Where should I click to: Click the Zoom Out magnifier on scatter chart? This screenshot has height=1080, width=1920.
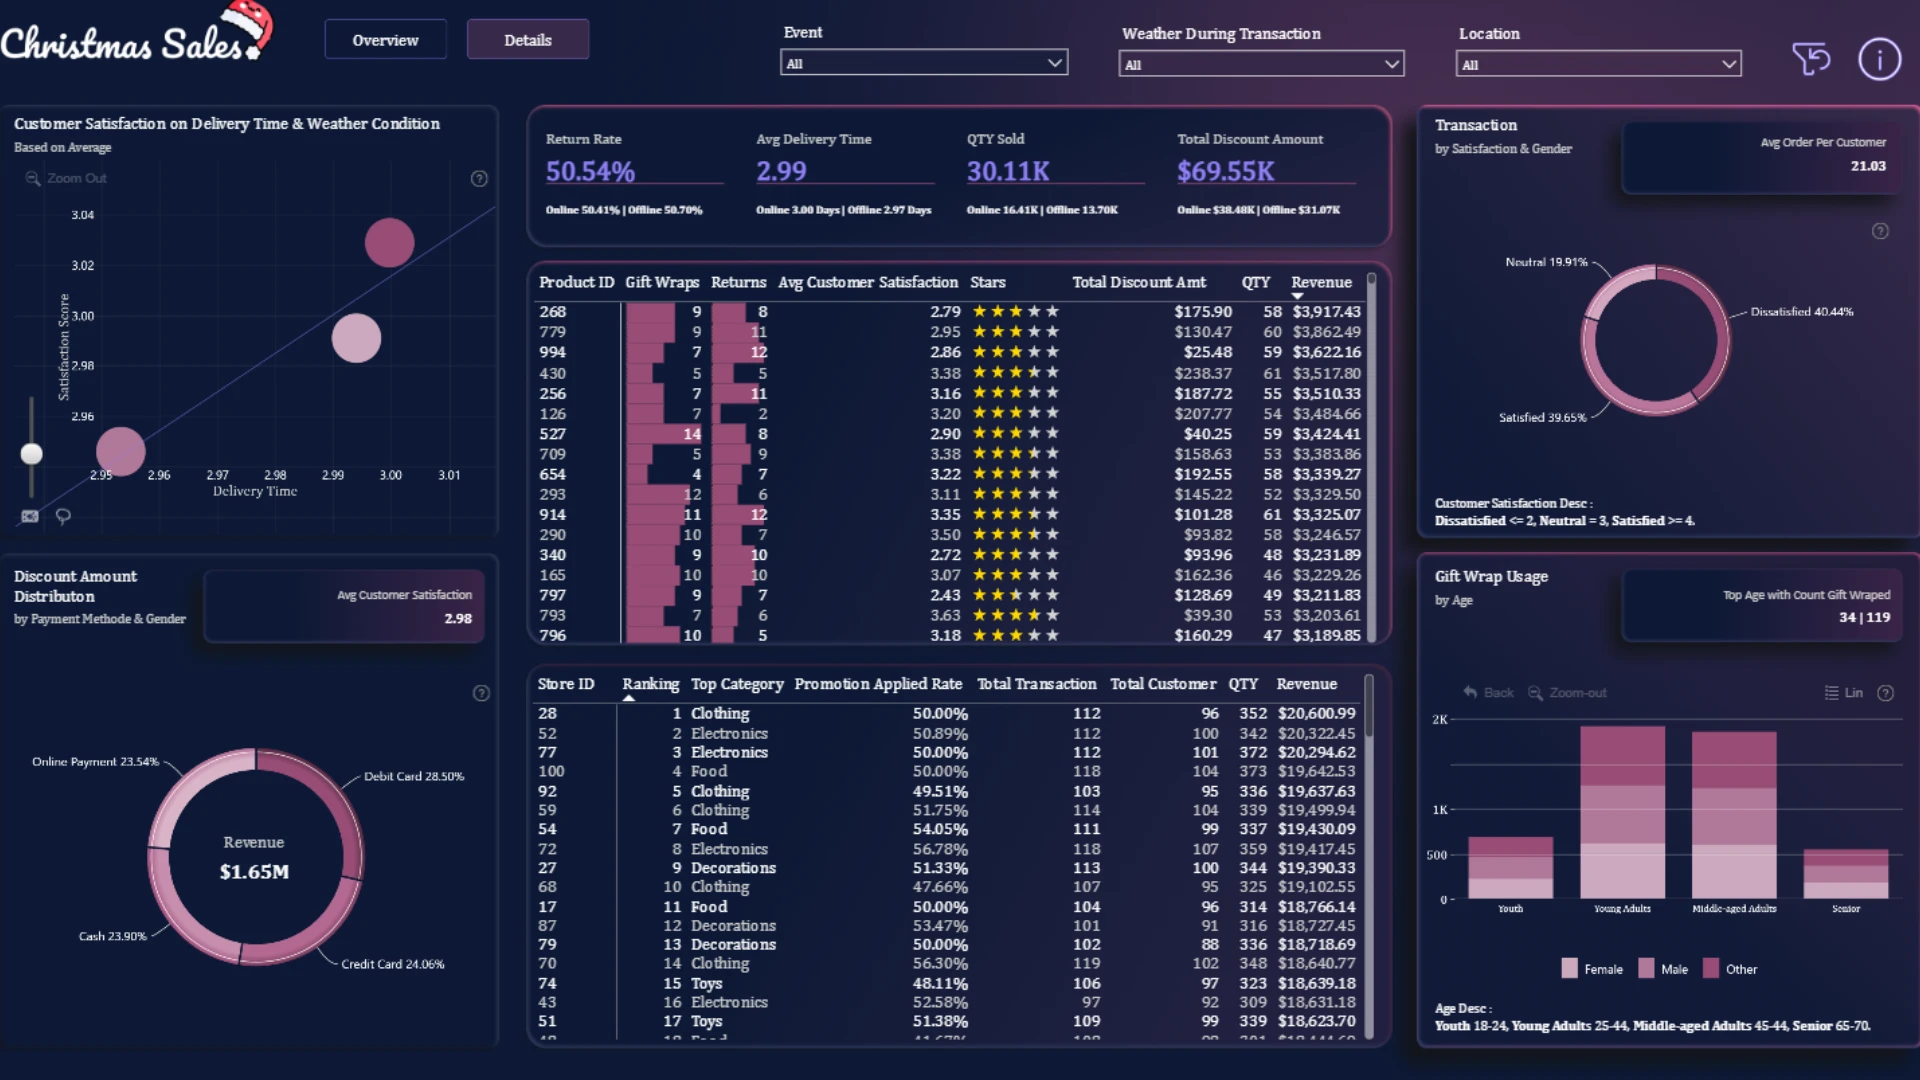[x=33, y=178]
